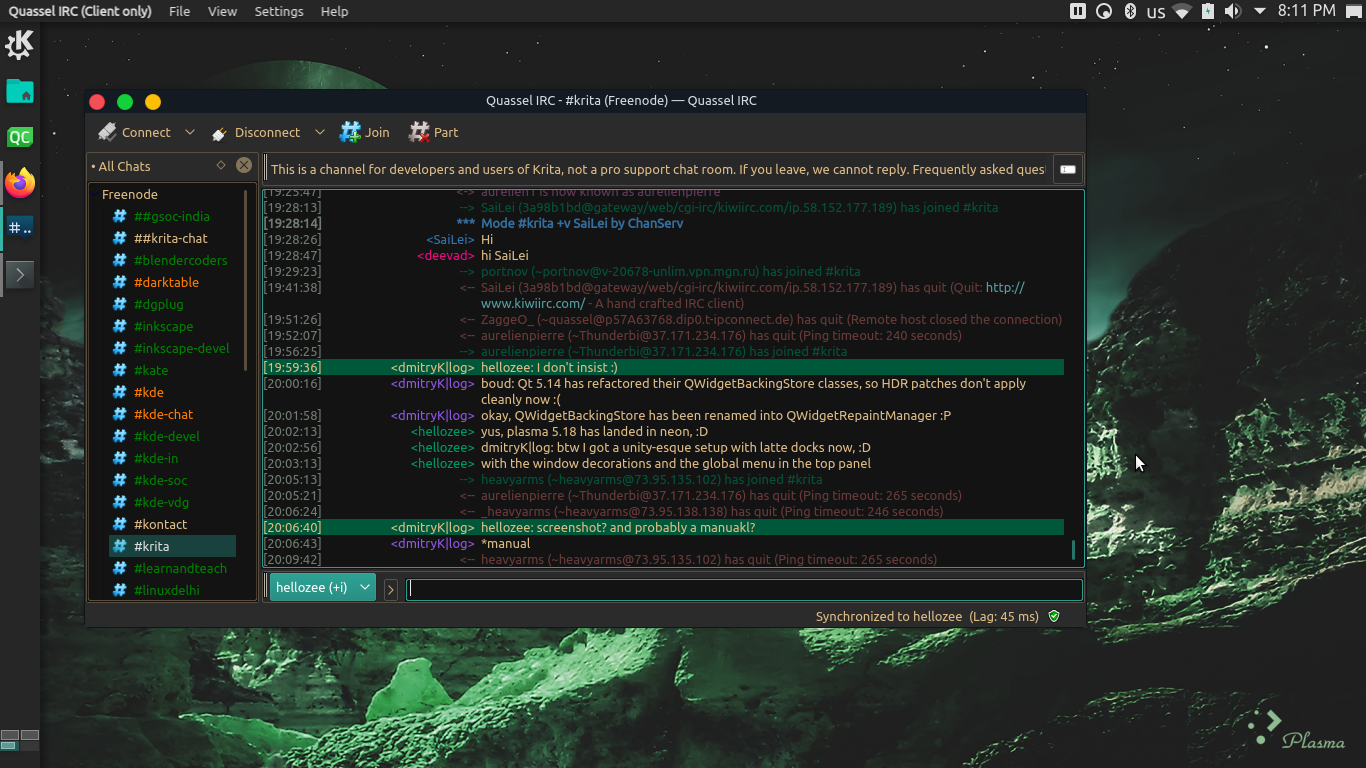Open the audio volume tray icon
This screenshot has height=768, width=1366.
click(1232, 11)
